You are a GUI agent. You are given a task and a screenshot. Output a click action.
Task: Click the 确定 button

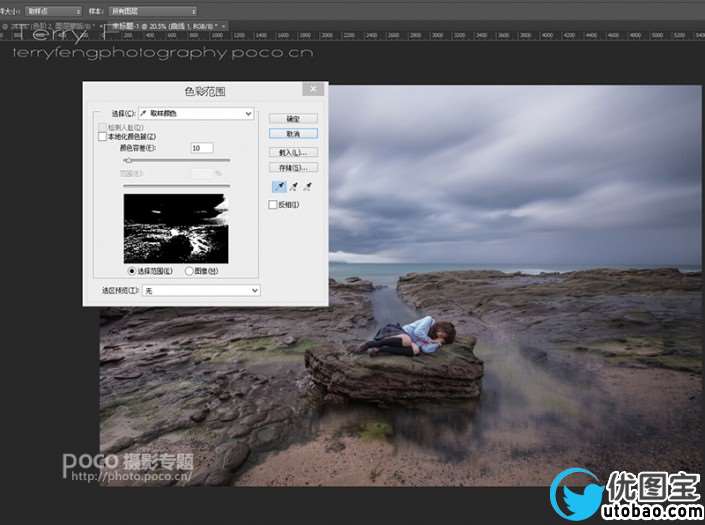point(293,119)
